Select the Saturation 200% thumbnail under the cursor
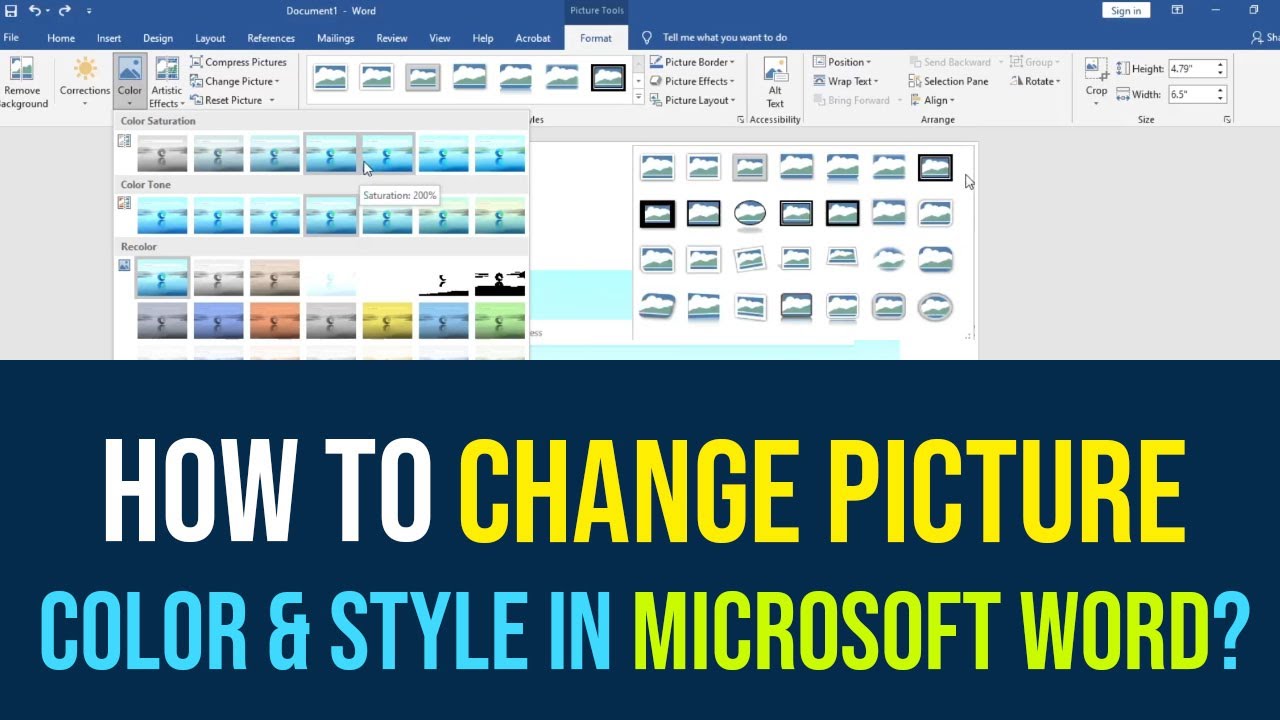Screen dimensions: 1280x720 point(387,154)
